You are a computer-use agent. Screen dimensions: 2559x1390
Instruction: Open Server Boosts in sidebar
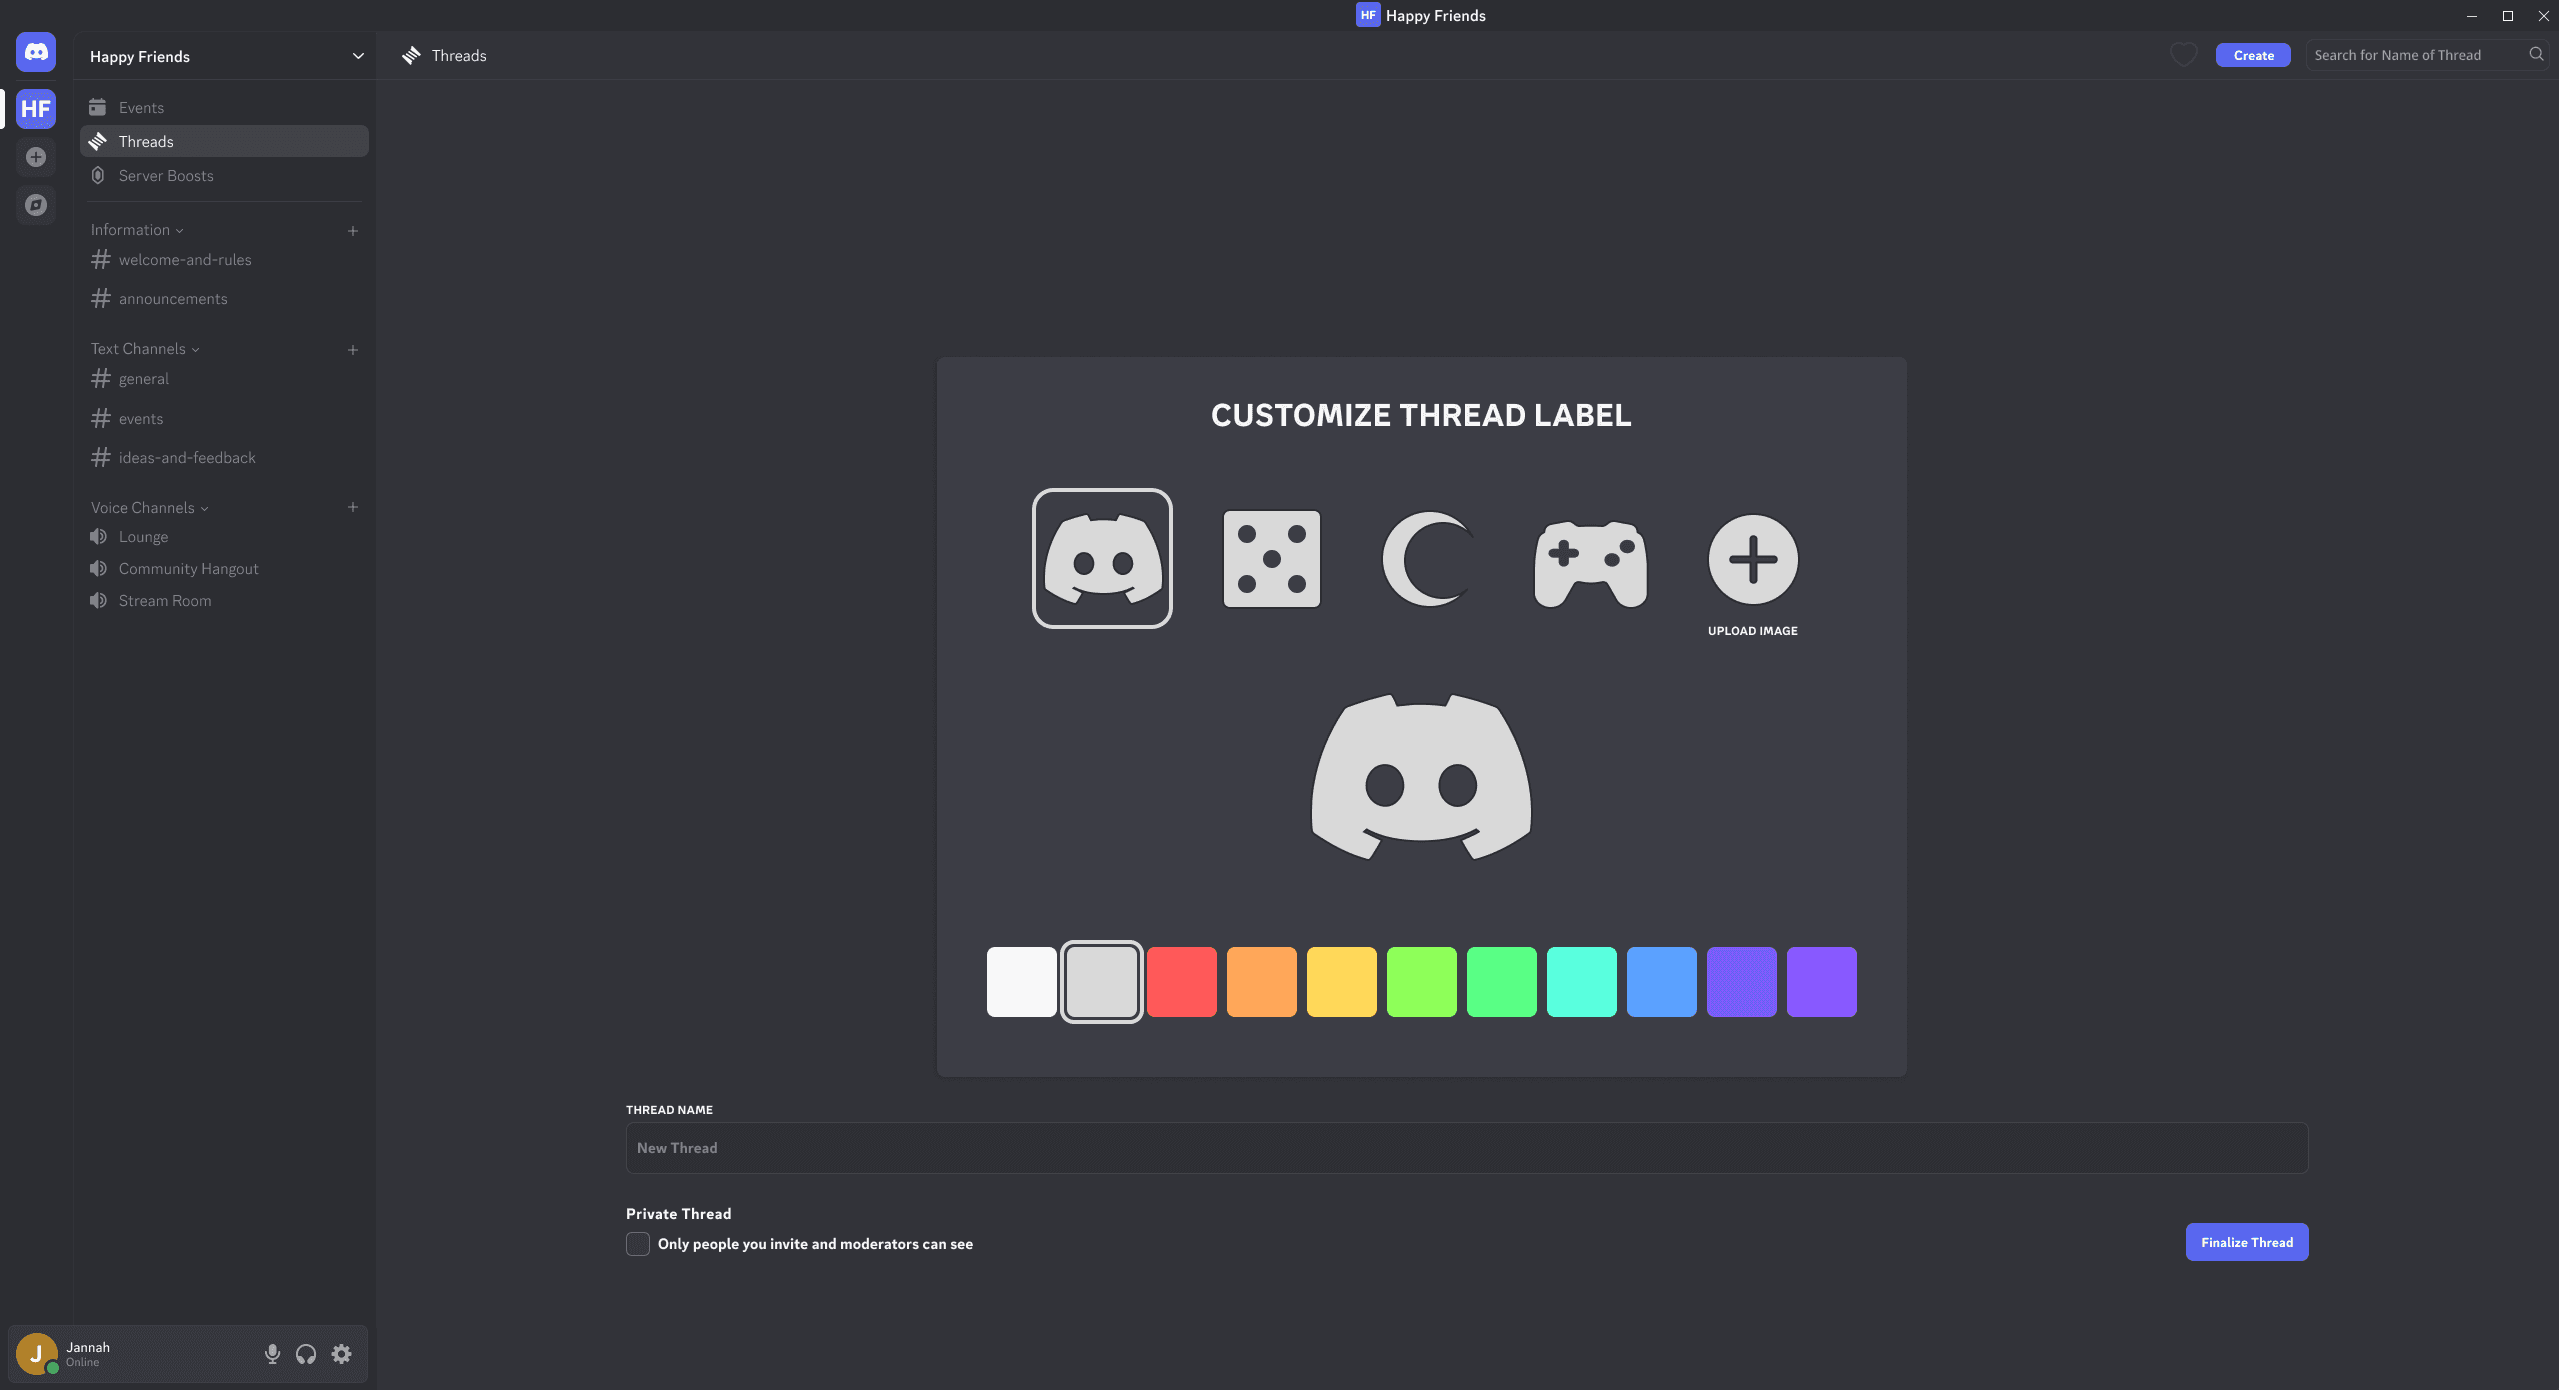coord(166,176)
